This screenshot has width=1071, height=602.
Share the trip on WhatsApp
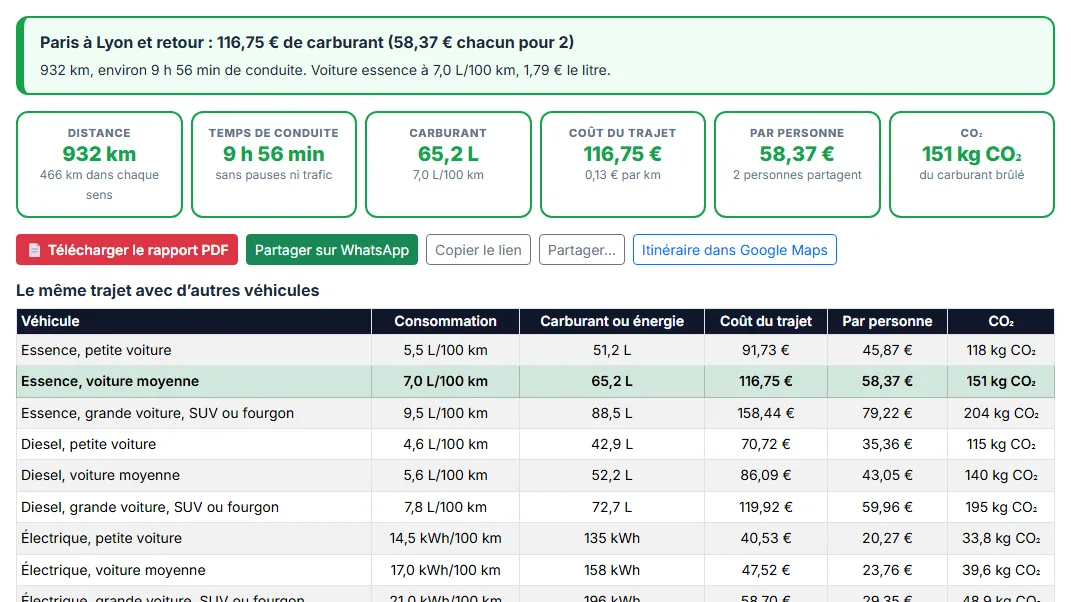pyautogui.click(x=332, y=250)
